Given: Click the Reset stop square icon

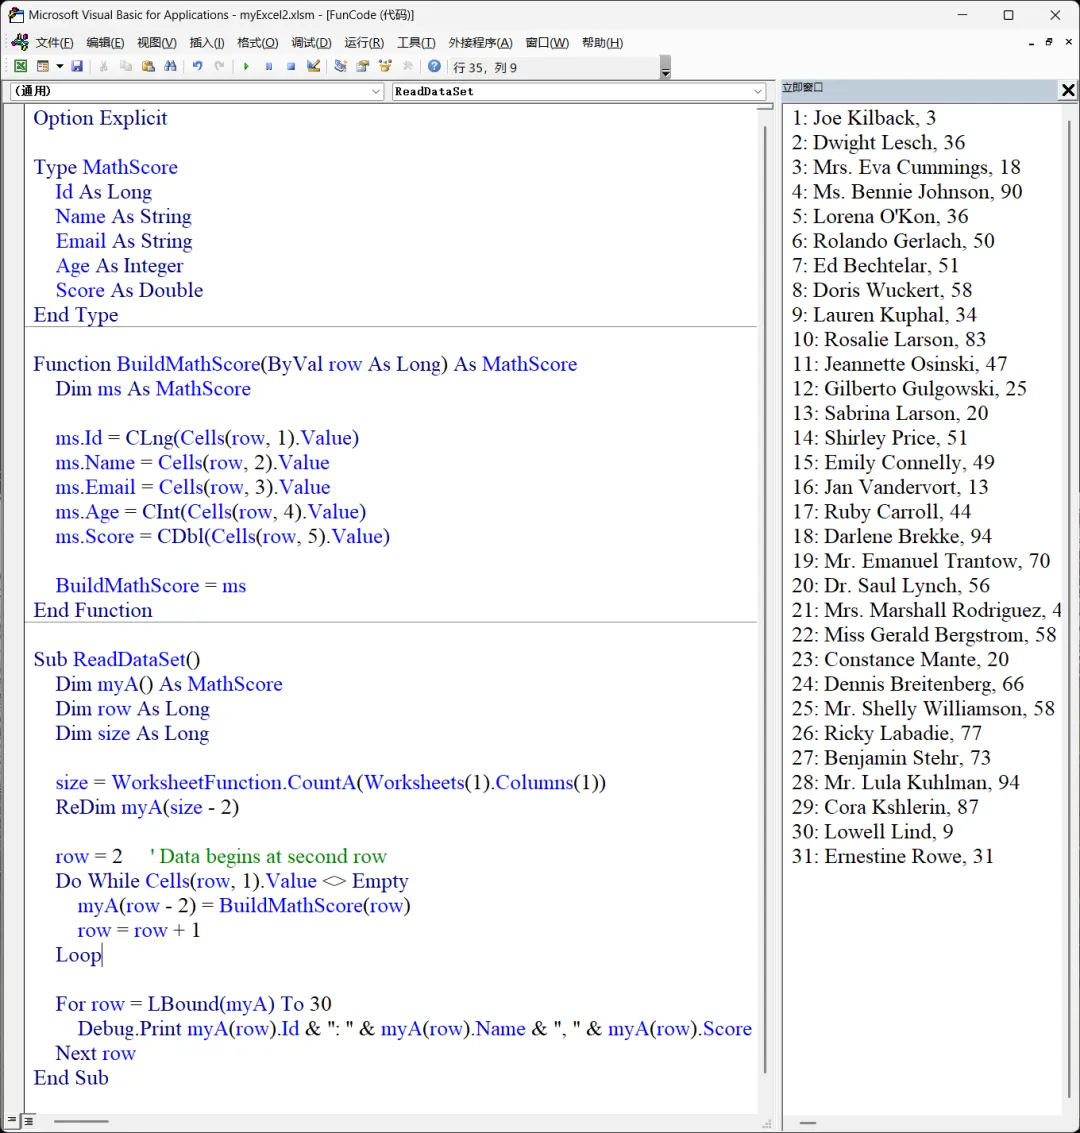Looking at the screenshot, I should coord(291,66).
